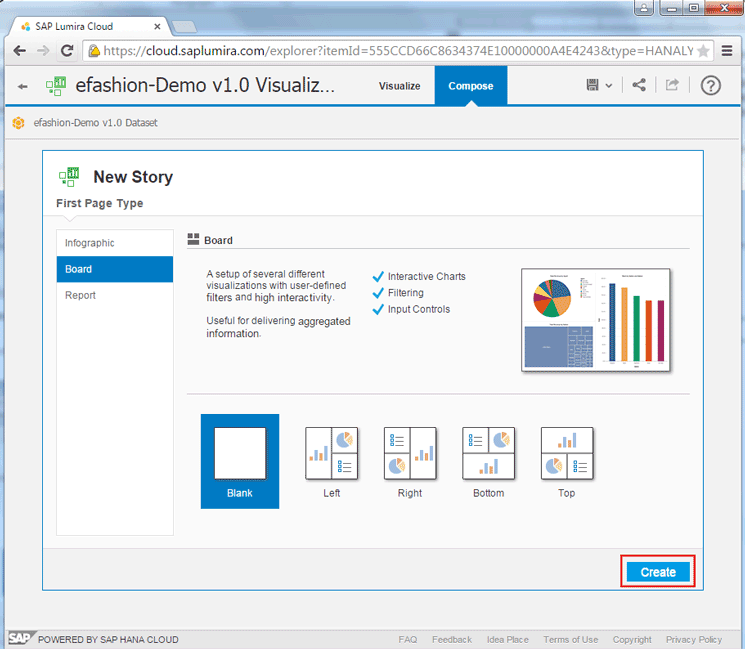Click the browser address bar URL
The height and width of the screenshot is (649, 745).
point(398,50)
